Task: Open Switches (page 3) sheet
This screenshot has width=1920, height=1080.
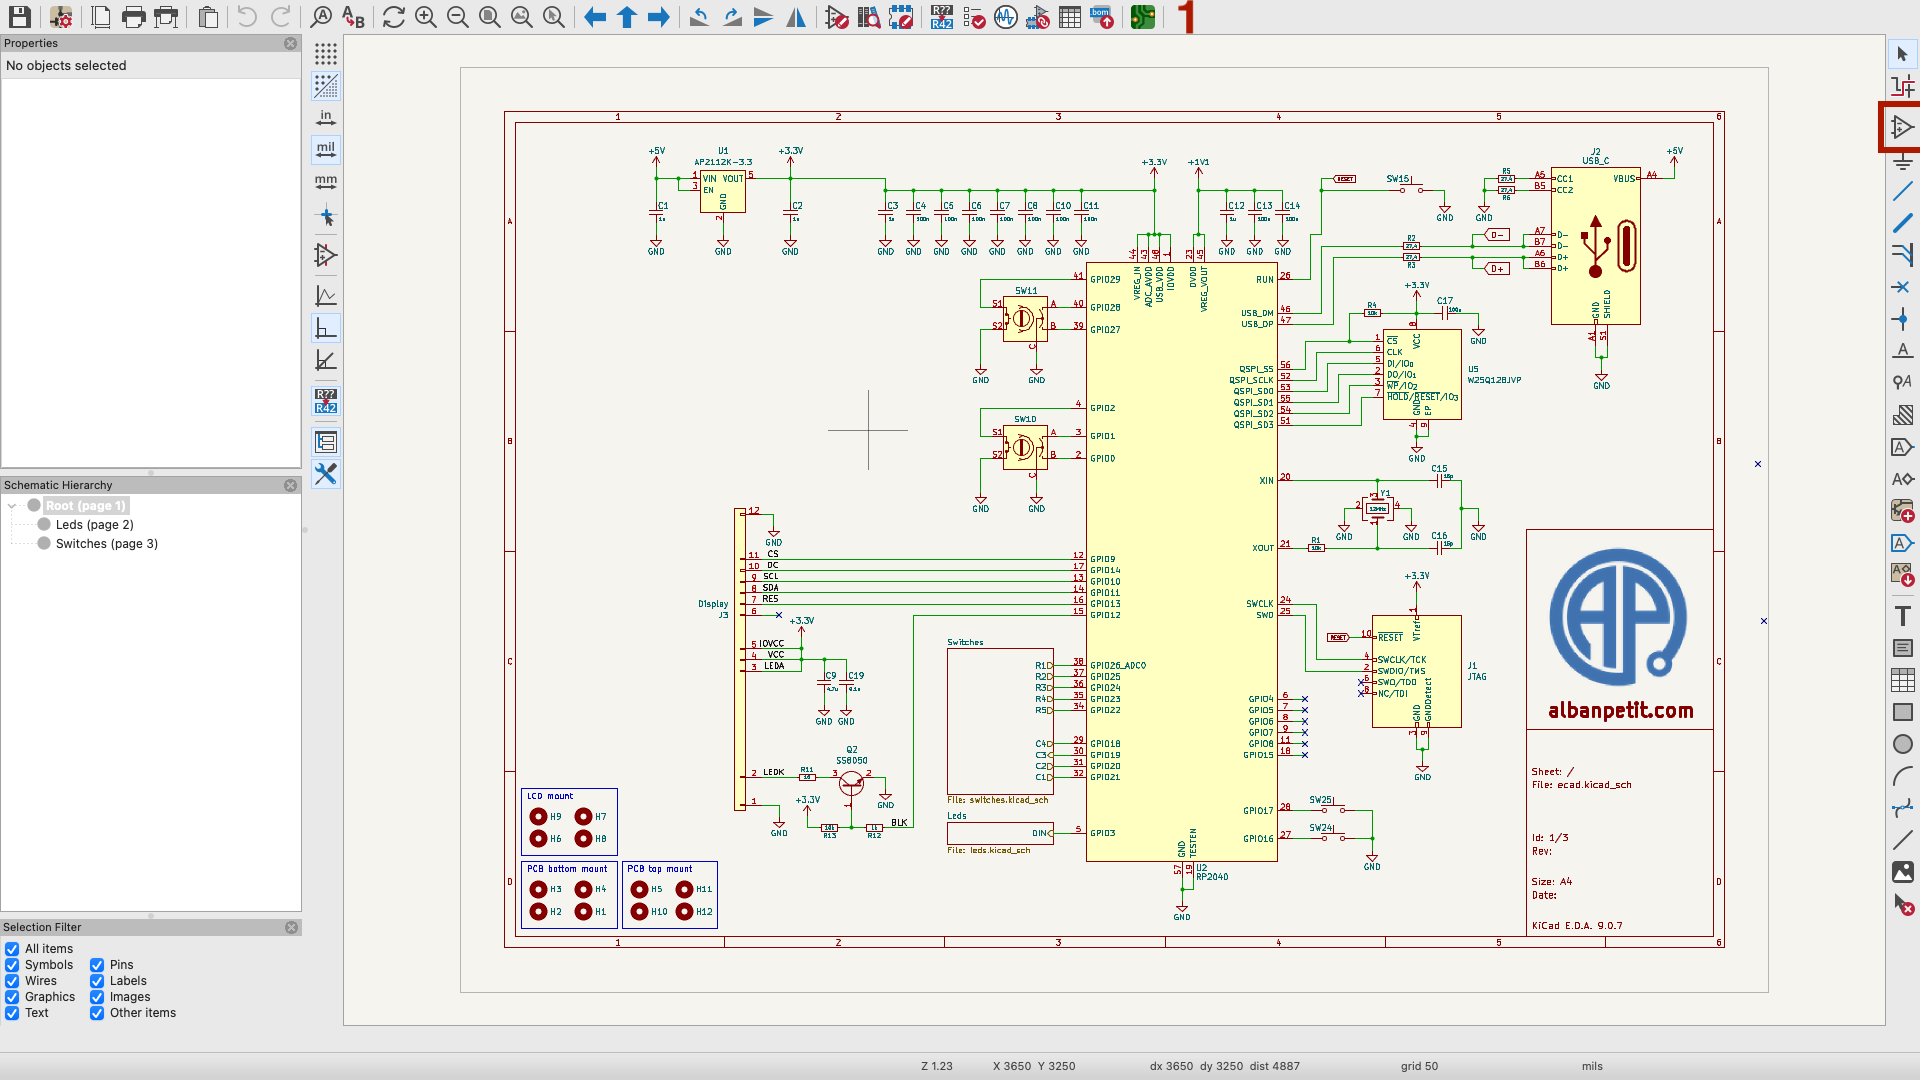Action: [x=106, y=544]
